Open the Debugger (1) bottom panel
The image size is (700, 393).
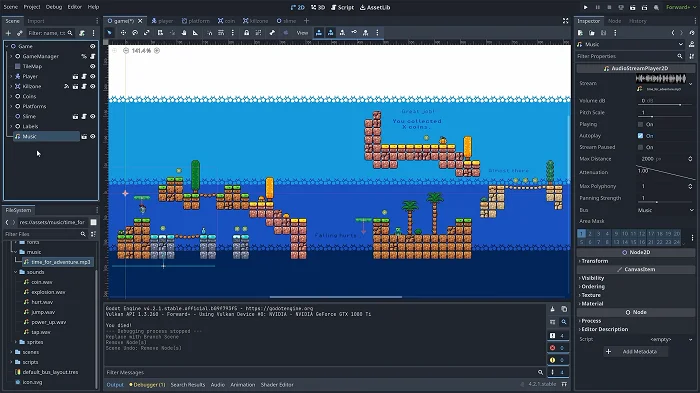tap(147, 385)
